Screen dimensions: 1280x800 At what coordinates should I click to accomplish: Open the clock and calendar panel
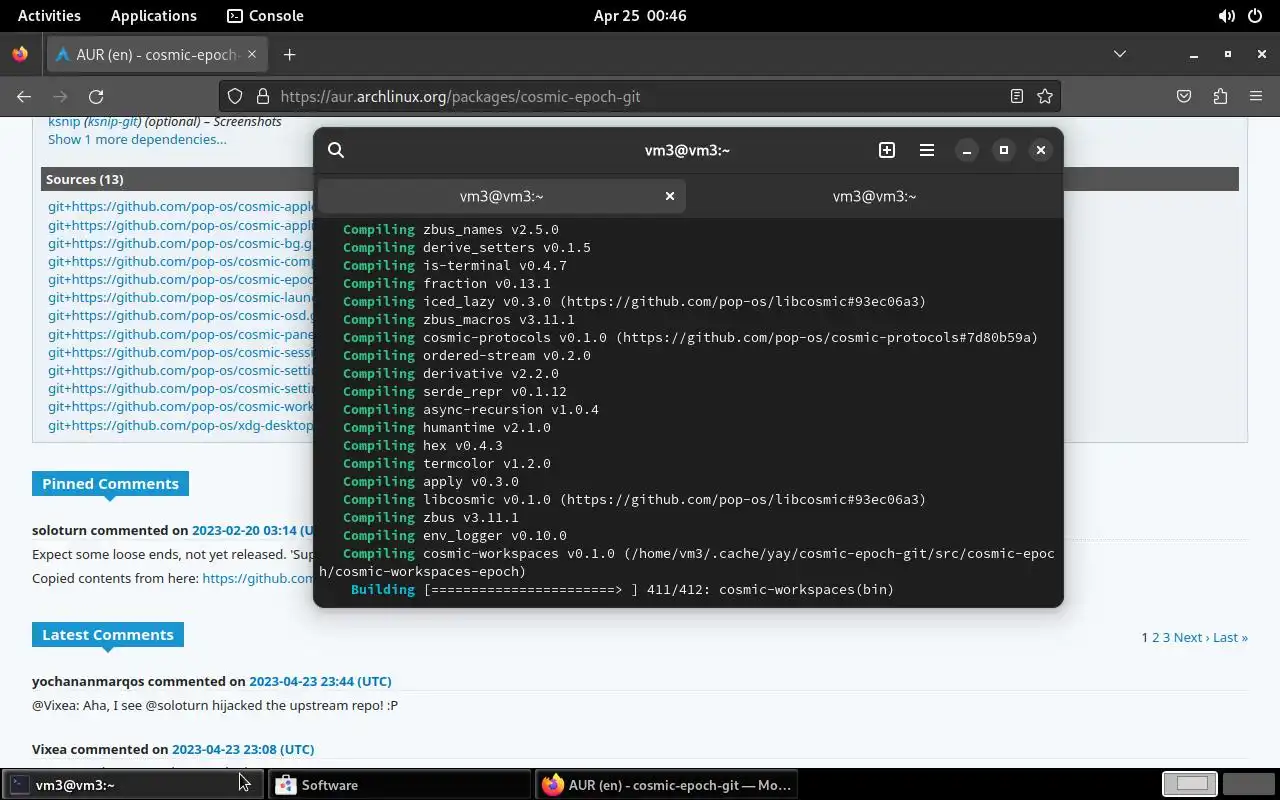click(640, 15)
